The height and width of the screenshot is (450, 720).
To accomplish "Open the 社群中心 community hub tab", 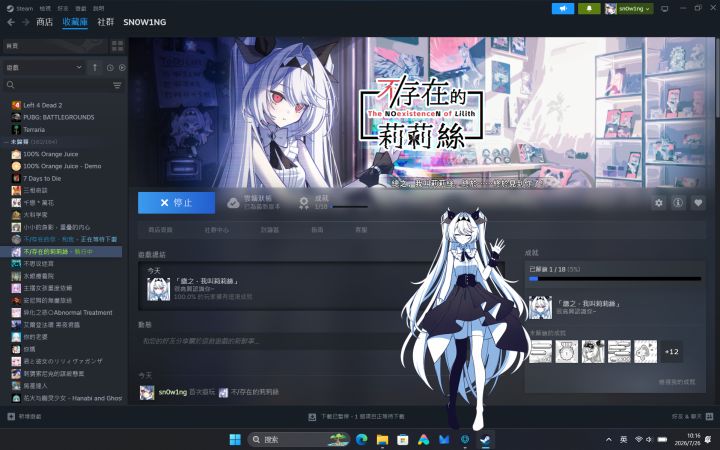I will pyautogui.click(x=216, y=230).
